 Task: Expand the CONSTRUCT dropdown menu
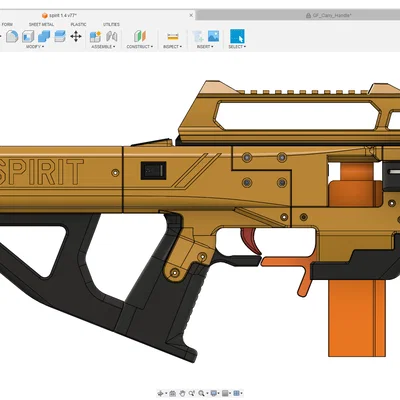140,47
